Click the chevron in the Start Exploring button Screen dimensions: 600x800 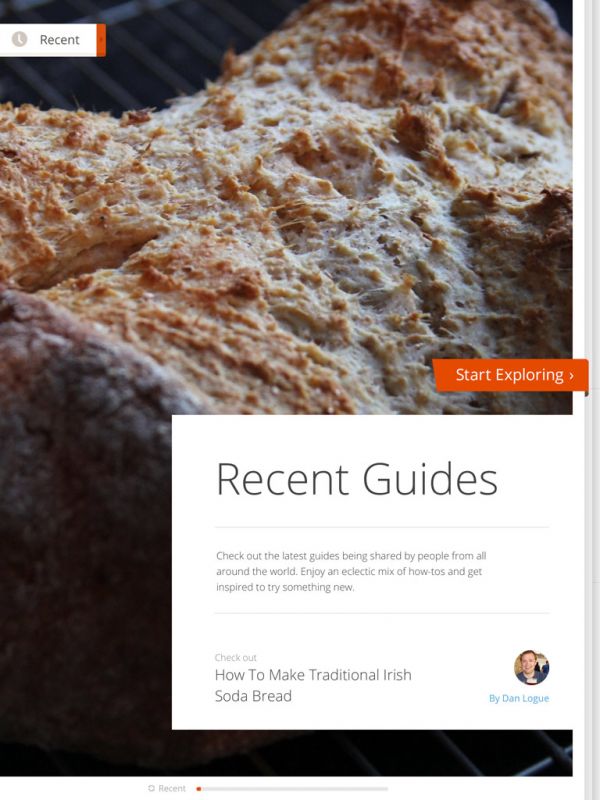tap(571, 376)
